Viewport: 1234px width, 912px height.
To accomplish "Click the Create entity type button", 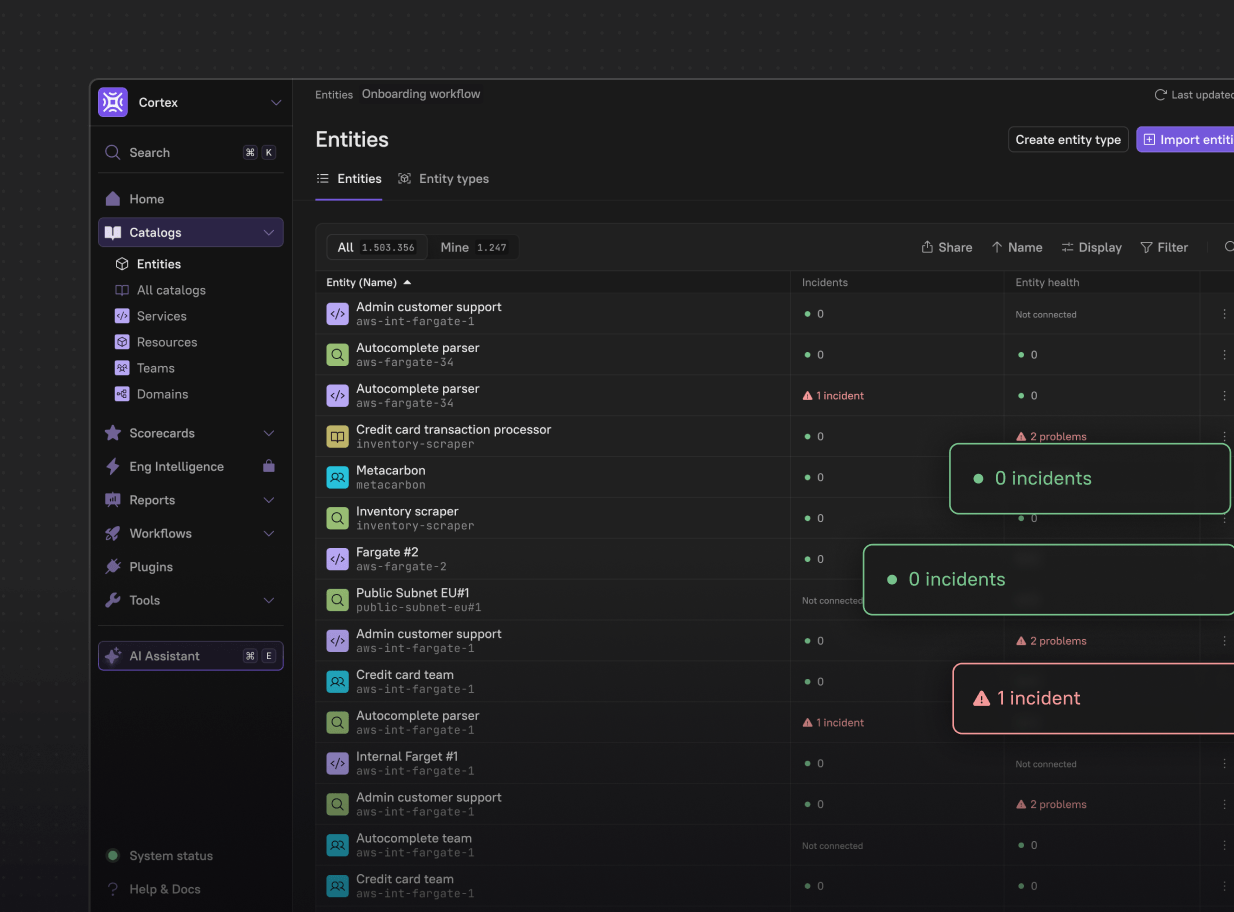I will point(1067,140).
